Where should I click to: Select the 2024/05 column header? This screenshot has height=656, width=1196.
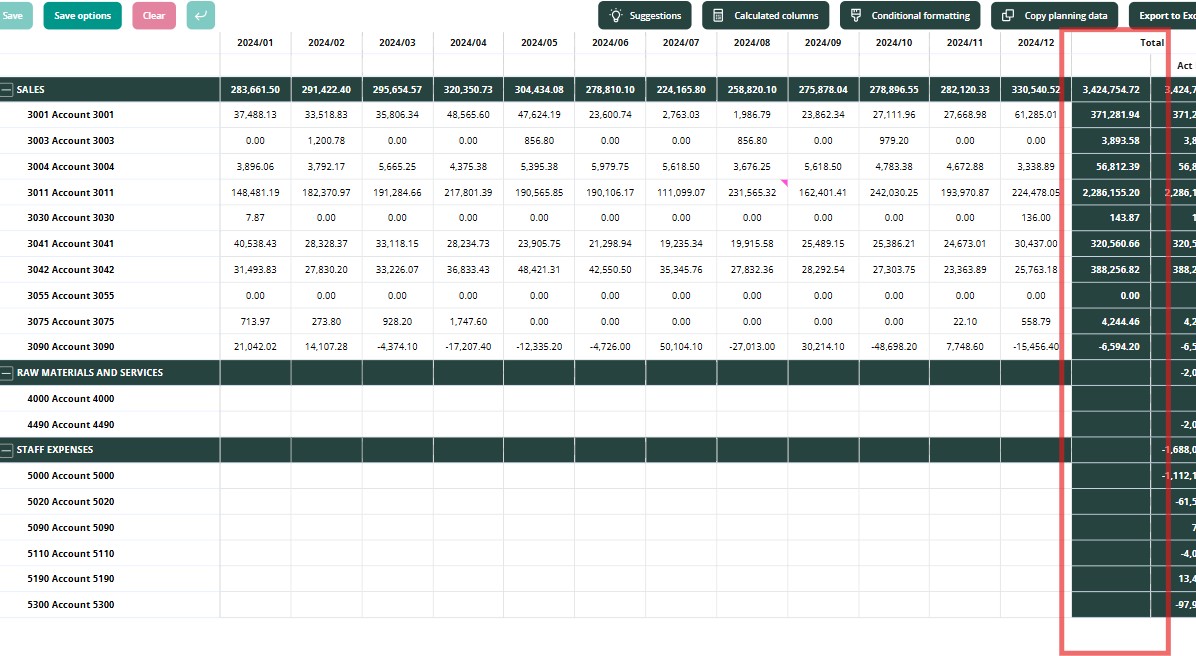539,43
